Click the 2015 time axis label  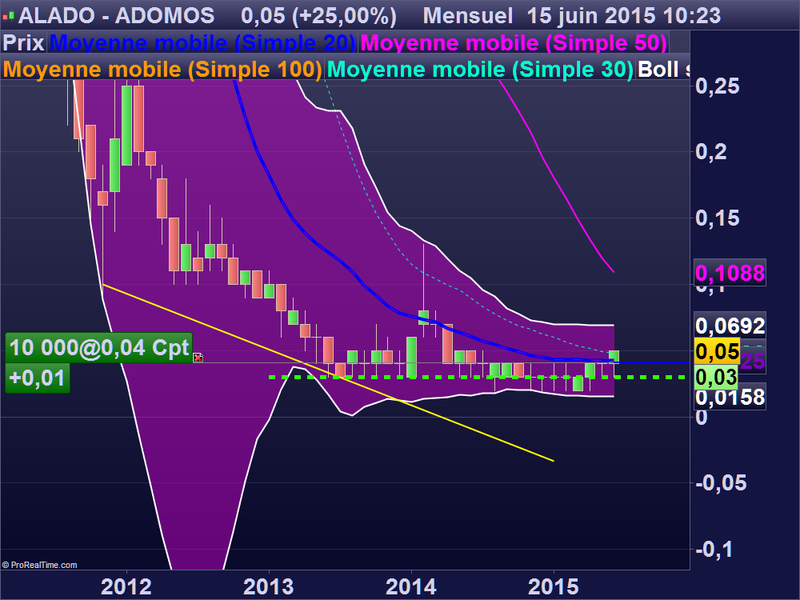(553, 587)
